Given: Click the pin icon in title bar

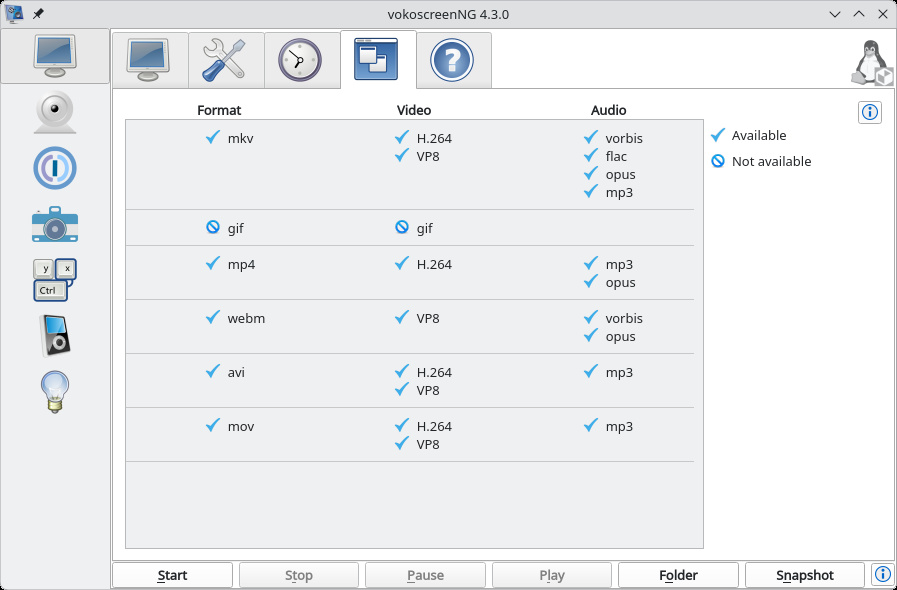Looking at the screenshot, I should pos(38,14).
